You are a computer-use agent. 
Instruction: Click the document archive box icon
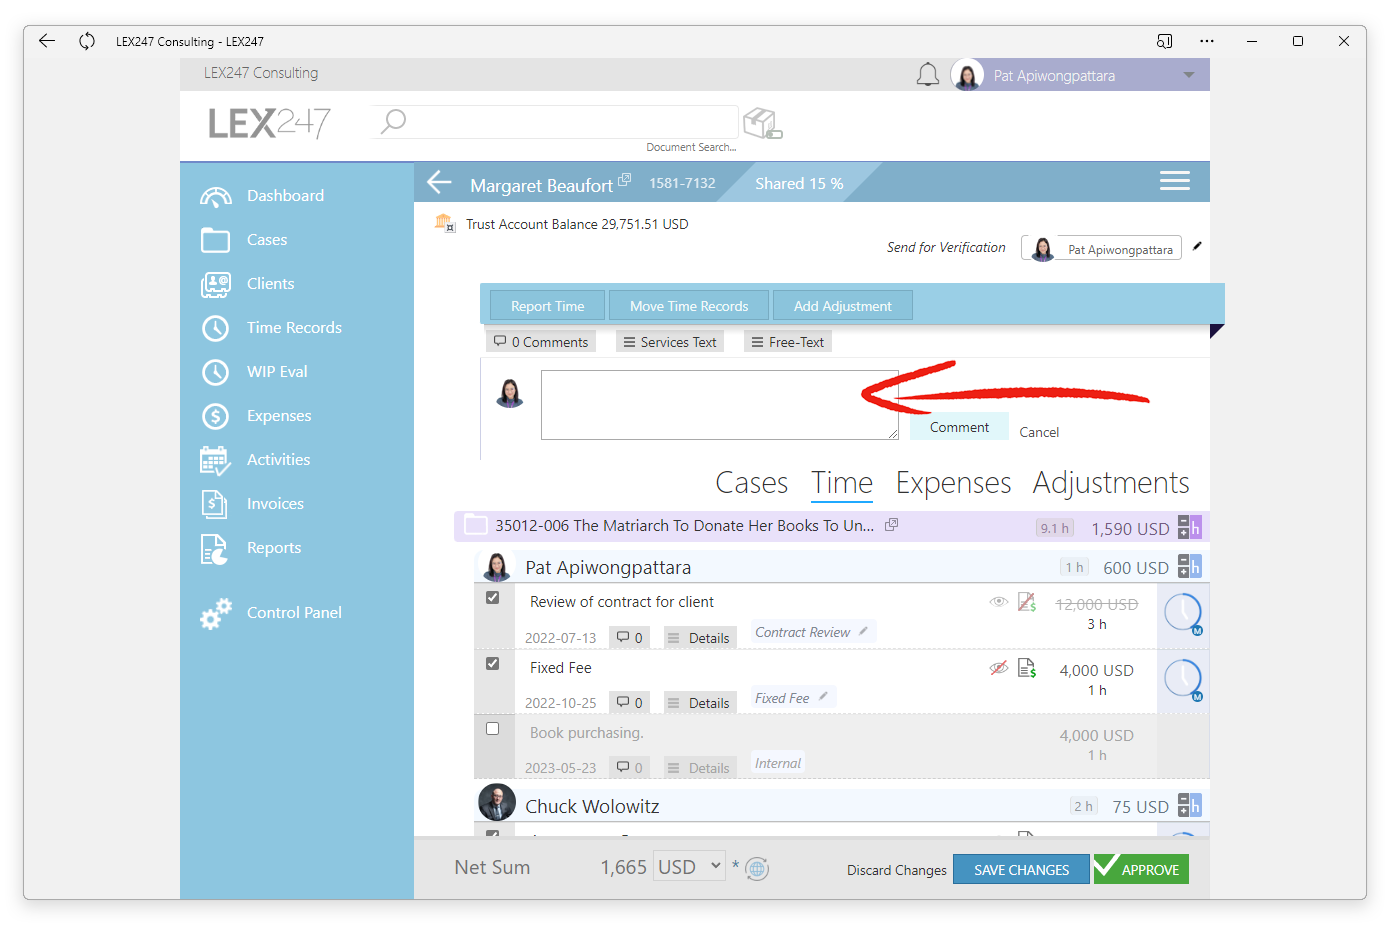pos(762,123)
